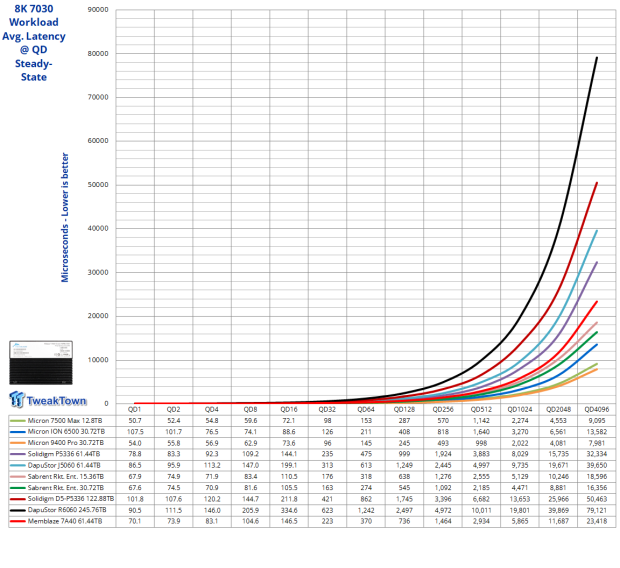Click the QD128 axis label
Screen dimensions: 620x568
pyautogui.click(x=404, y=409)
